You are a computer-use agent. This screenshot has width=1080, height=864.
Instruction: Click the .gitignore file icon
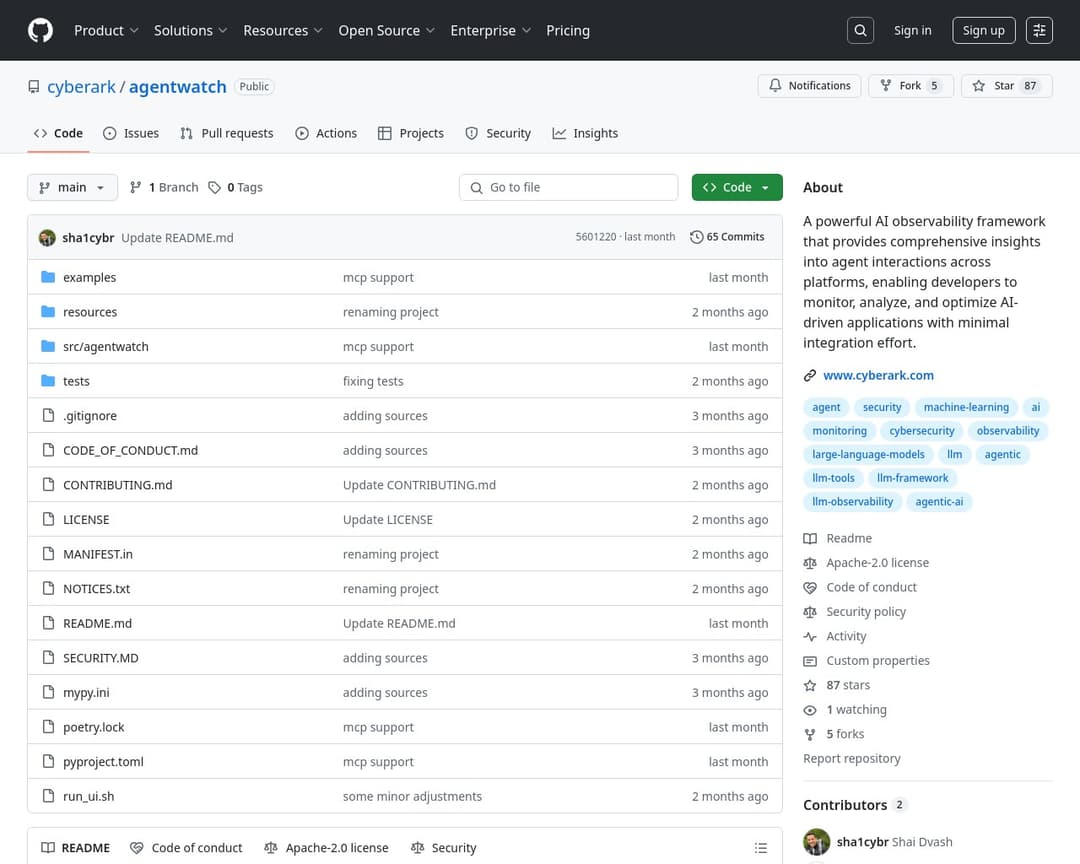tap(48, 415)
